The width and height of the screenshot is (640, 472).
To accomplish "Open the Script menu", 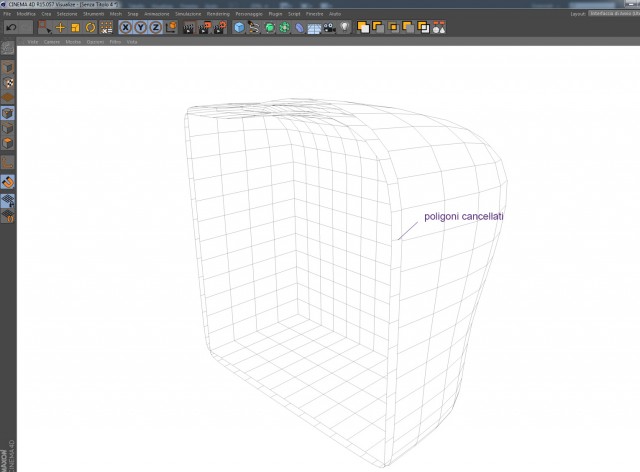I will coord(294,14).
